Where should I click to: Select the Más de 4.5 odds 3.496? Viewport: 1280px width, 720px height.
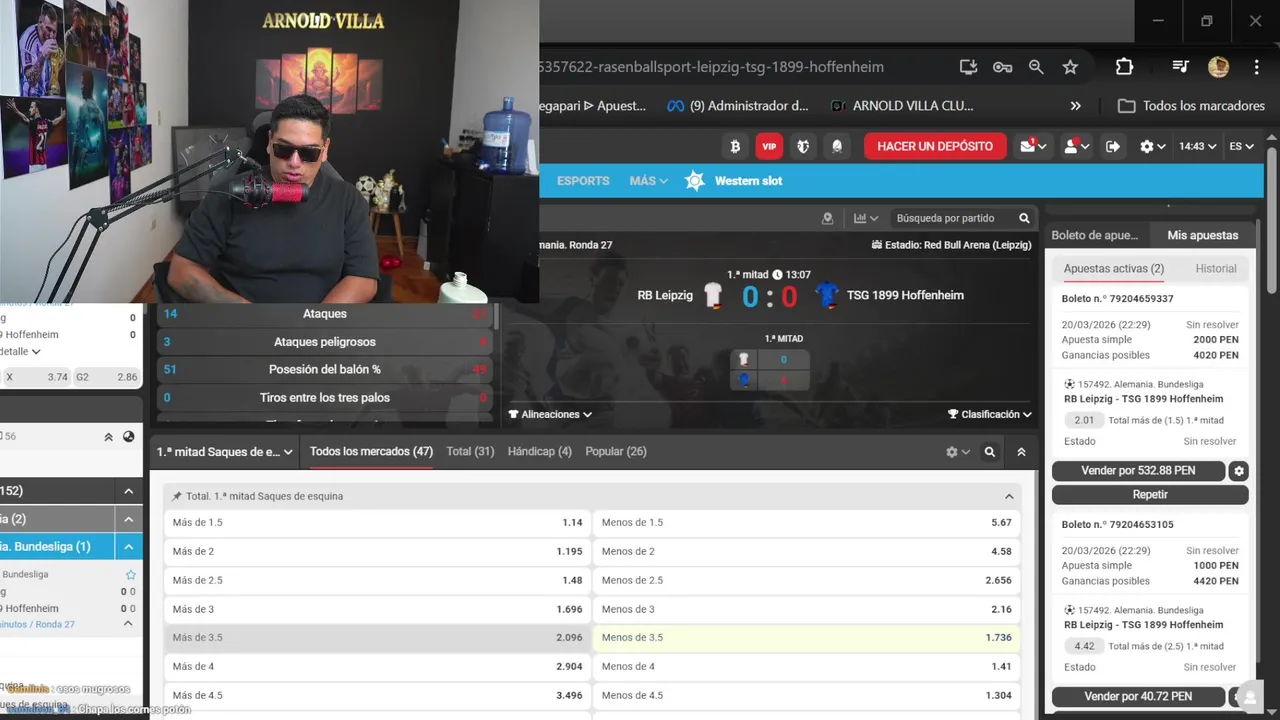click(377, 696)
